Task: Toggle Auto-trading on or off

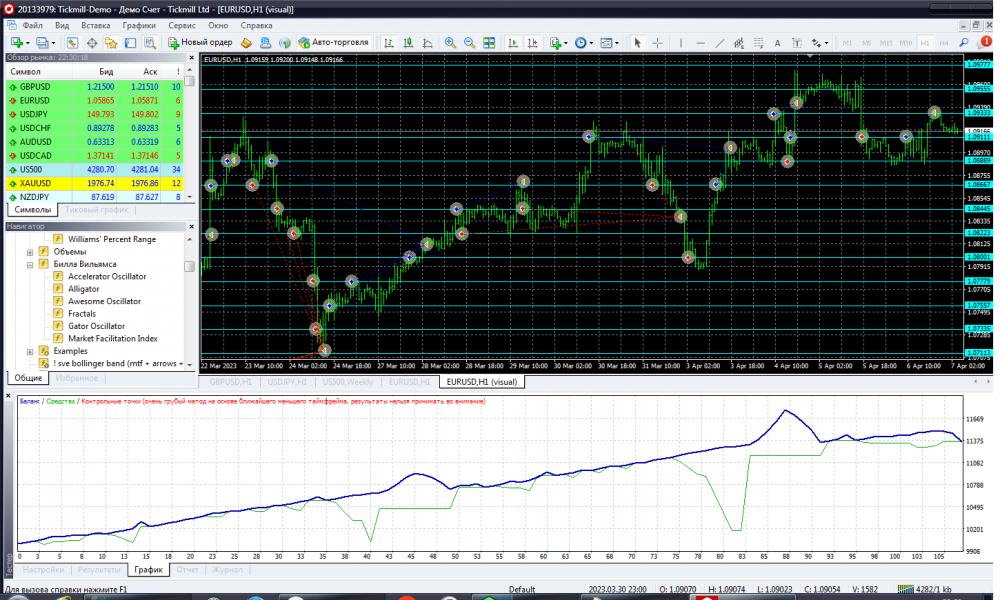Action: tap(334, 43)
